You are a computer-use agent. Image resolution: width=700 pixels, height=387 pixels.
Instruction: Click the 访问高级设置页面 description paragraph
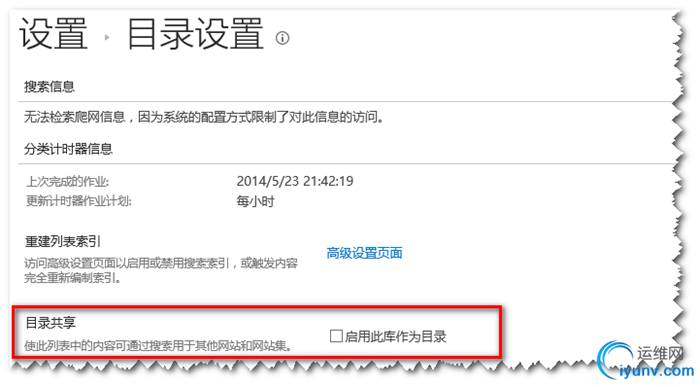point(161,270)
